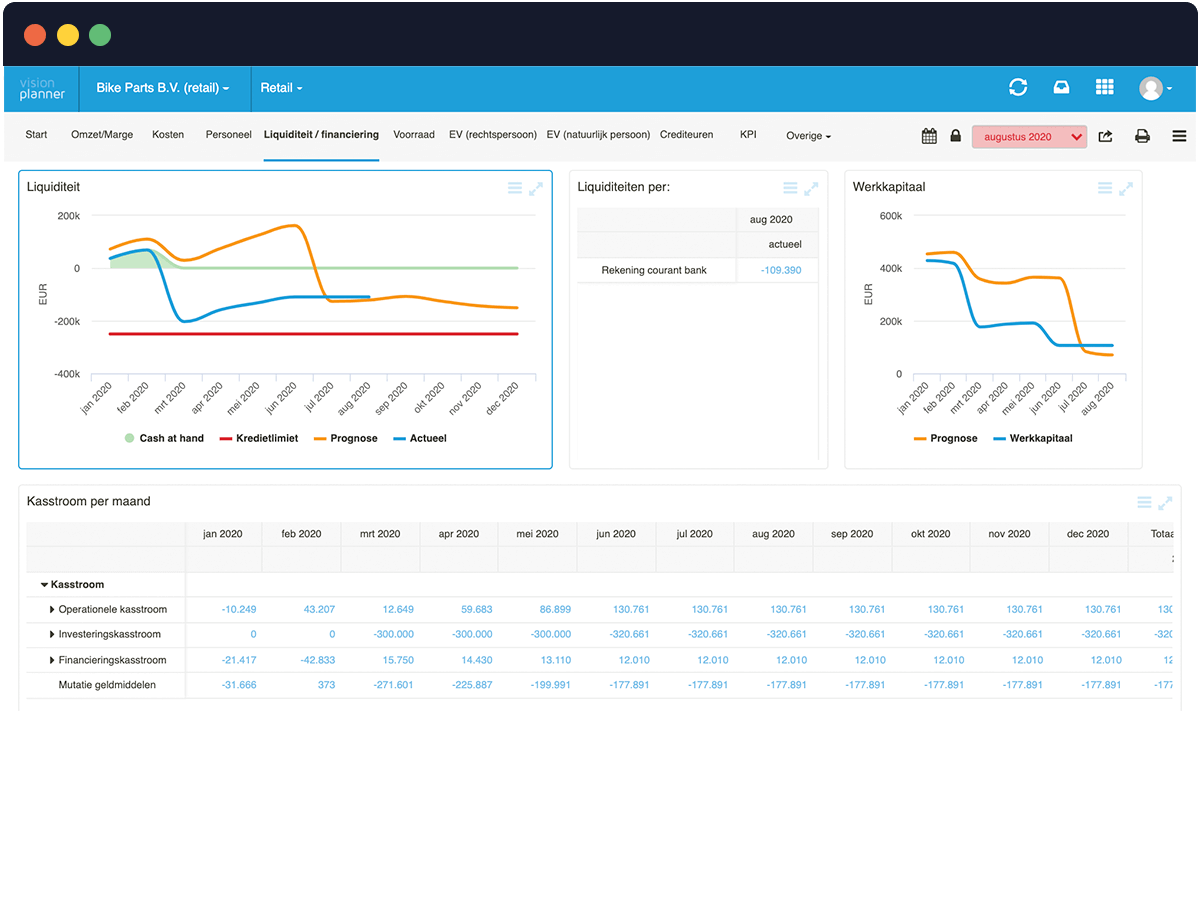Open the KPI tab
1200x900 pixels.
(748, 135)
